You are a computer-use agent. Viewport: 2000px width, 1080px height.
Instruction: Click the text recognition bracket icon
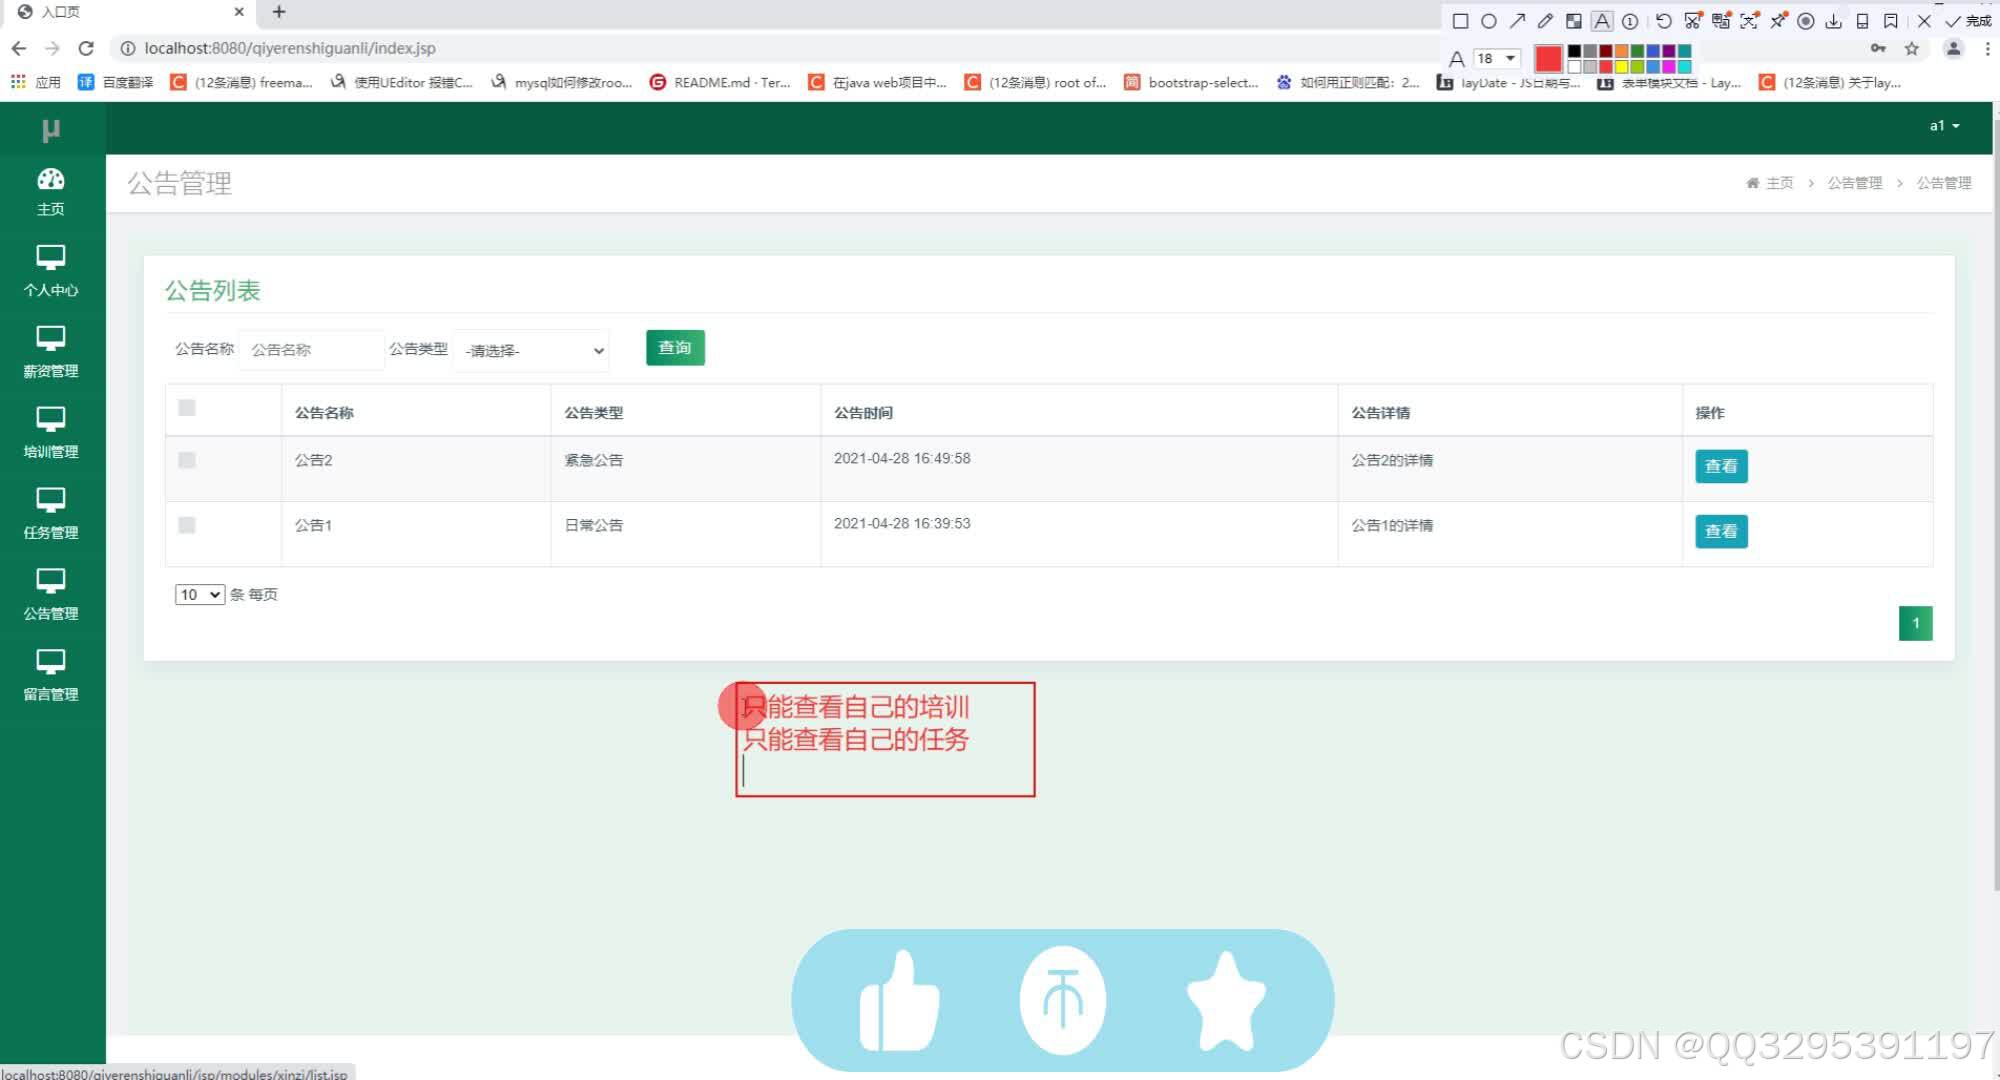point(1749,21)
